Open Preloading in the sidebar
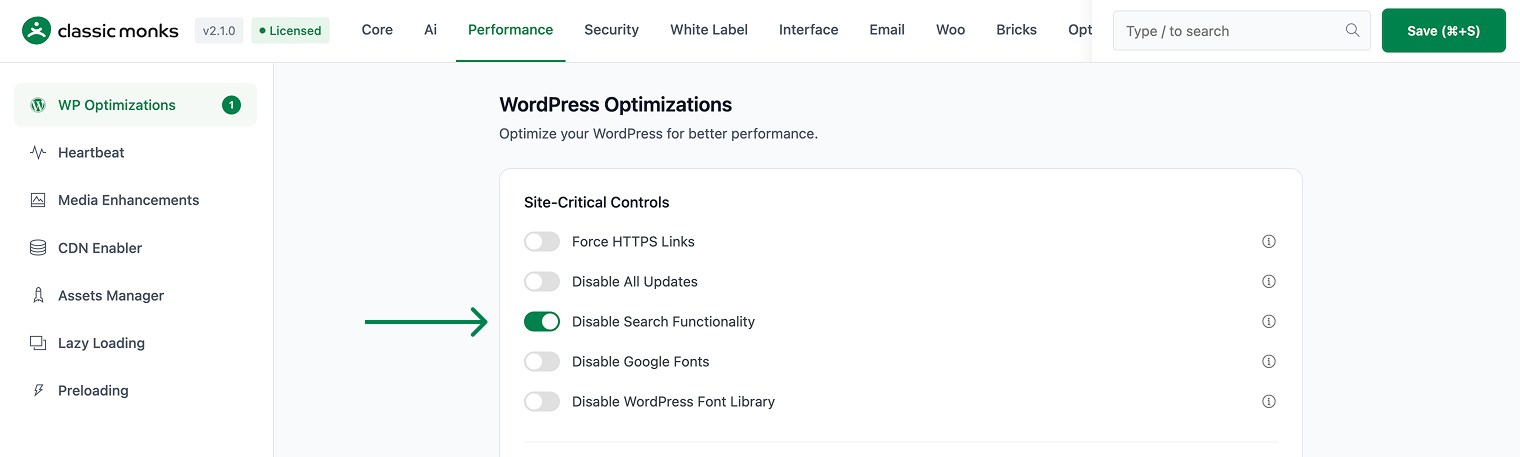 point(135,391)
